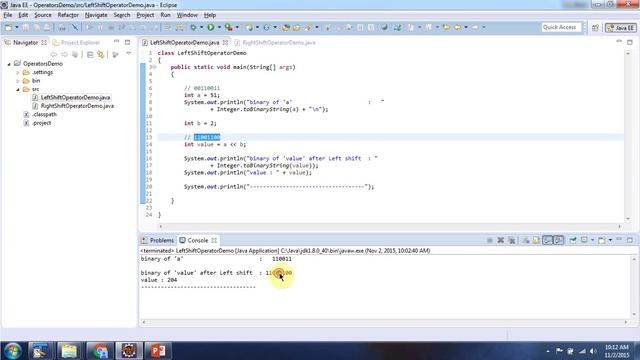Image resolution: width=640 pixels, height=360 pixels.
Task: Toggle Skip All Breakpoints in toolbar
Action: click(75, 27)
